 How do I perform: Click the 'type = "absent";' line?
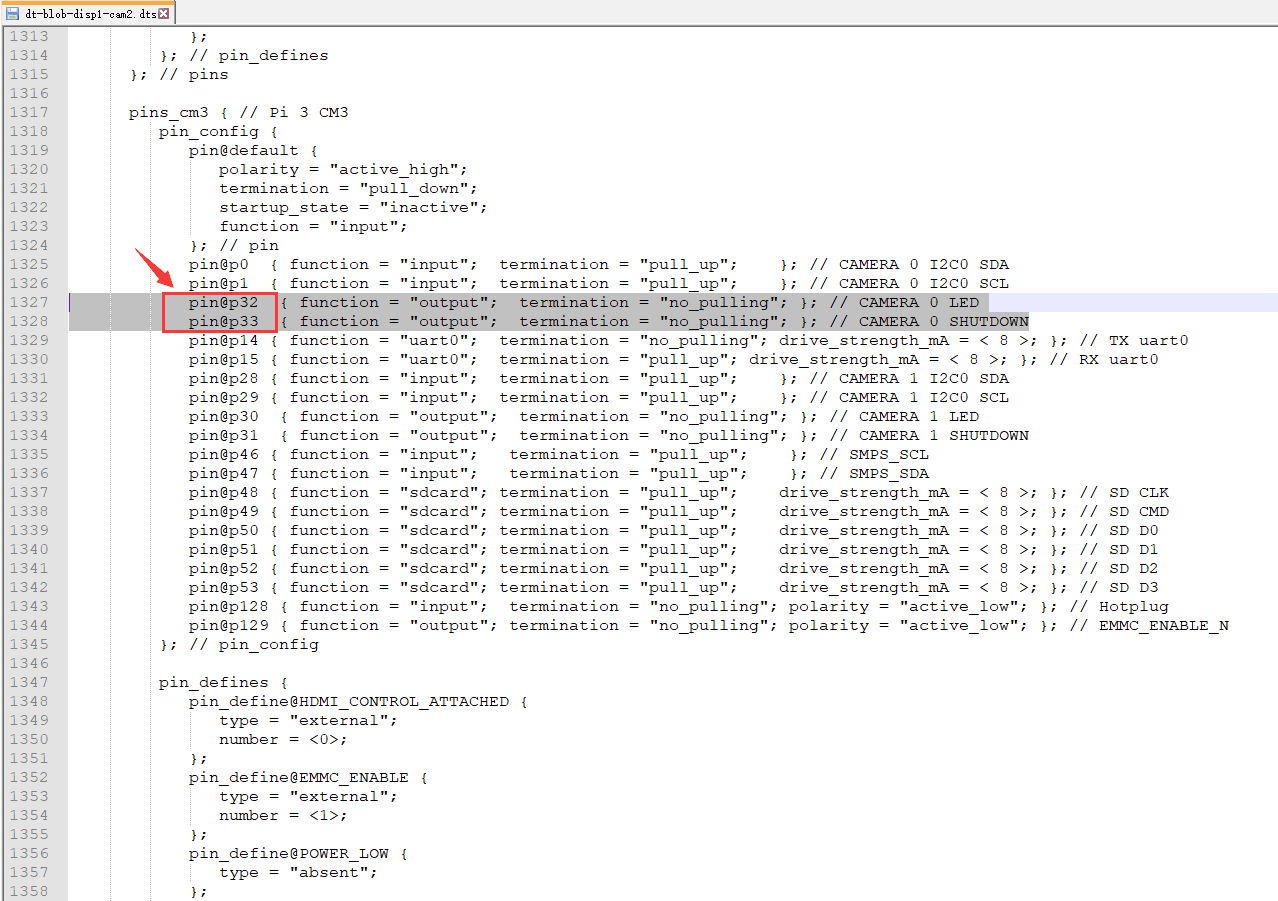tap(298, 872)
